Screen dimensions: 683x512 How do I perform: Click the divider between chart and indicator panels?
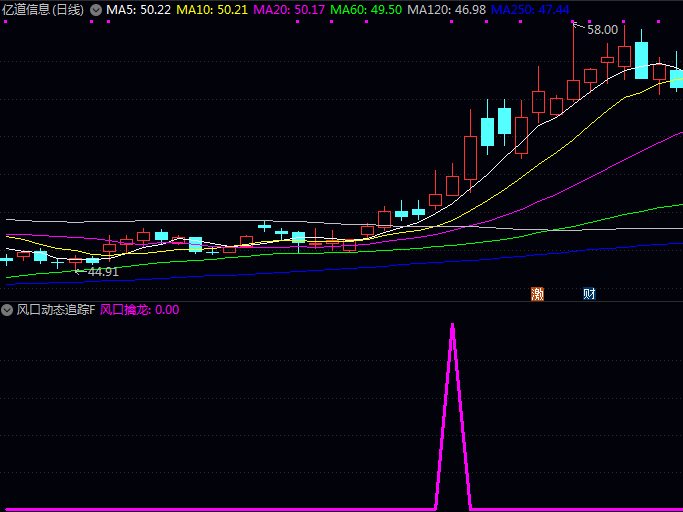(x=341, y=302)
